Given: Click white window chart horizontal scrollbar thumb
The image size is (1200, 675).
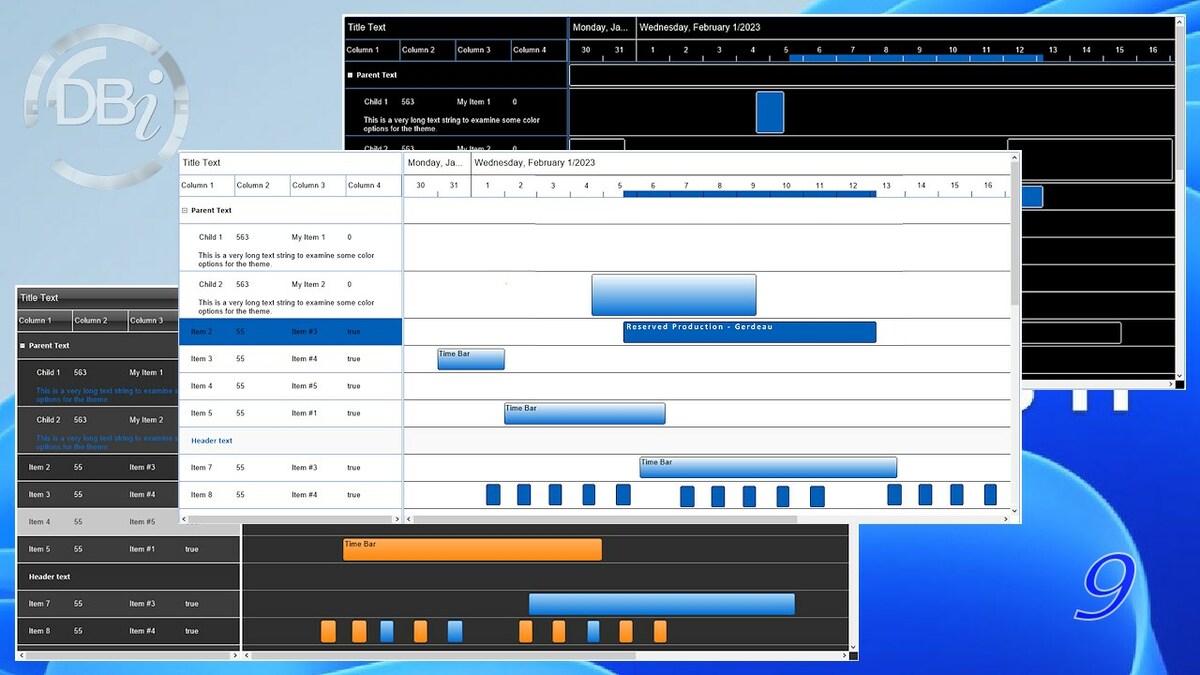Looking at the screenshot, I should [605, 519].
